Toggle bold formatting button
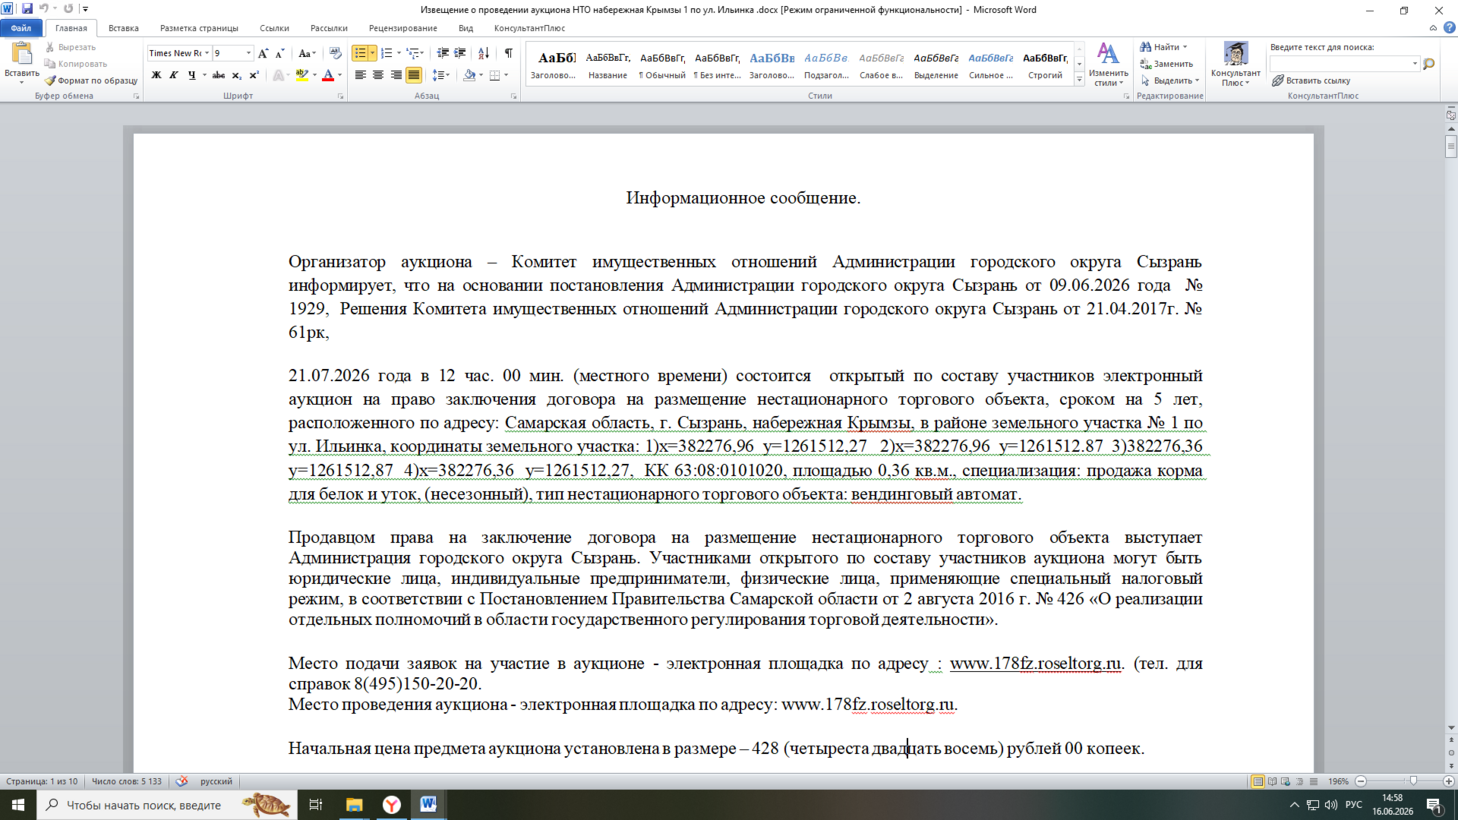 [x=156, y=75]
